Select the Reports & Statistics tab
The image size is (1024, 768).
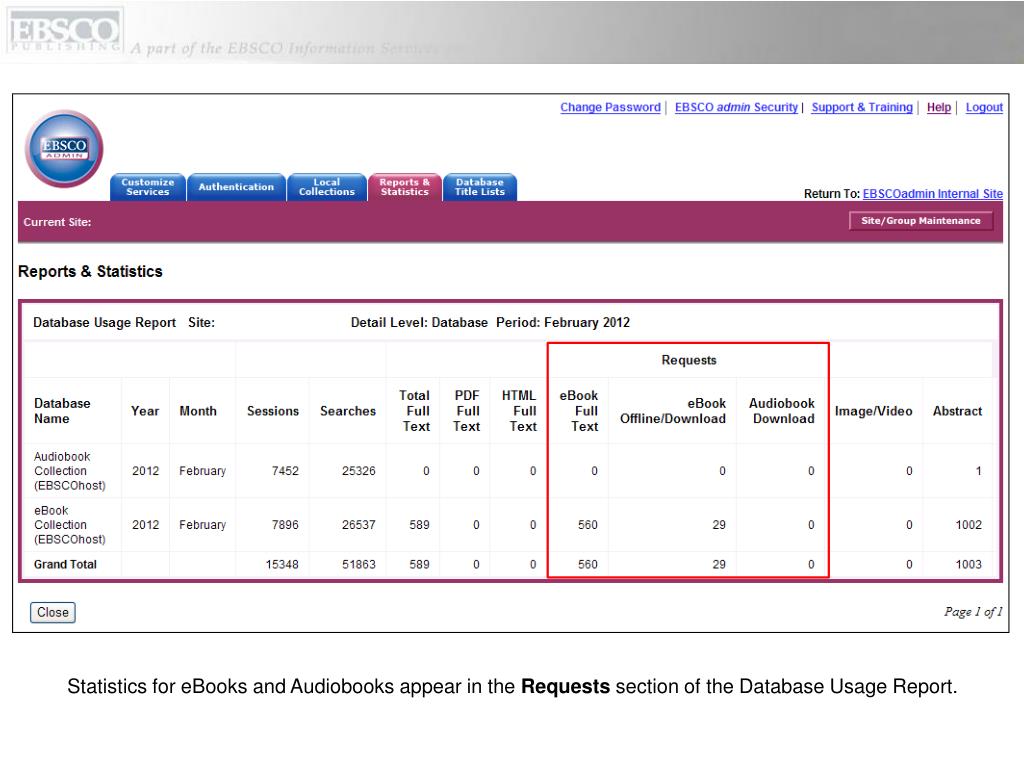[405, 187]
